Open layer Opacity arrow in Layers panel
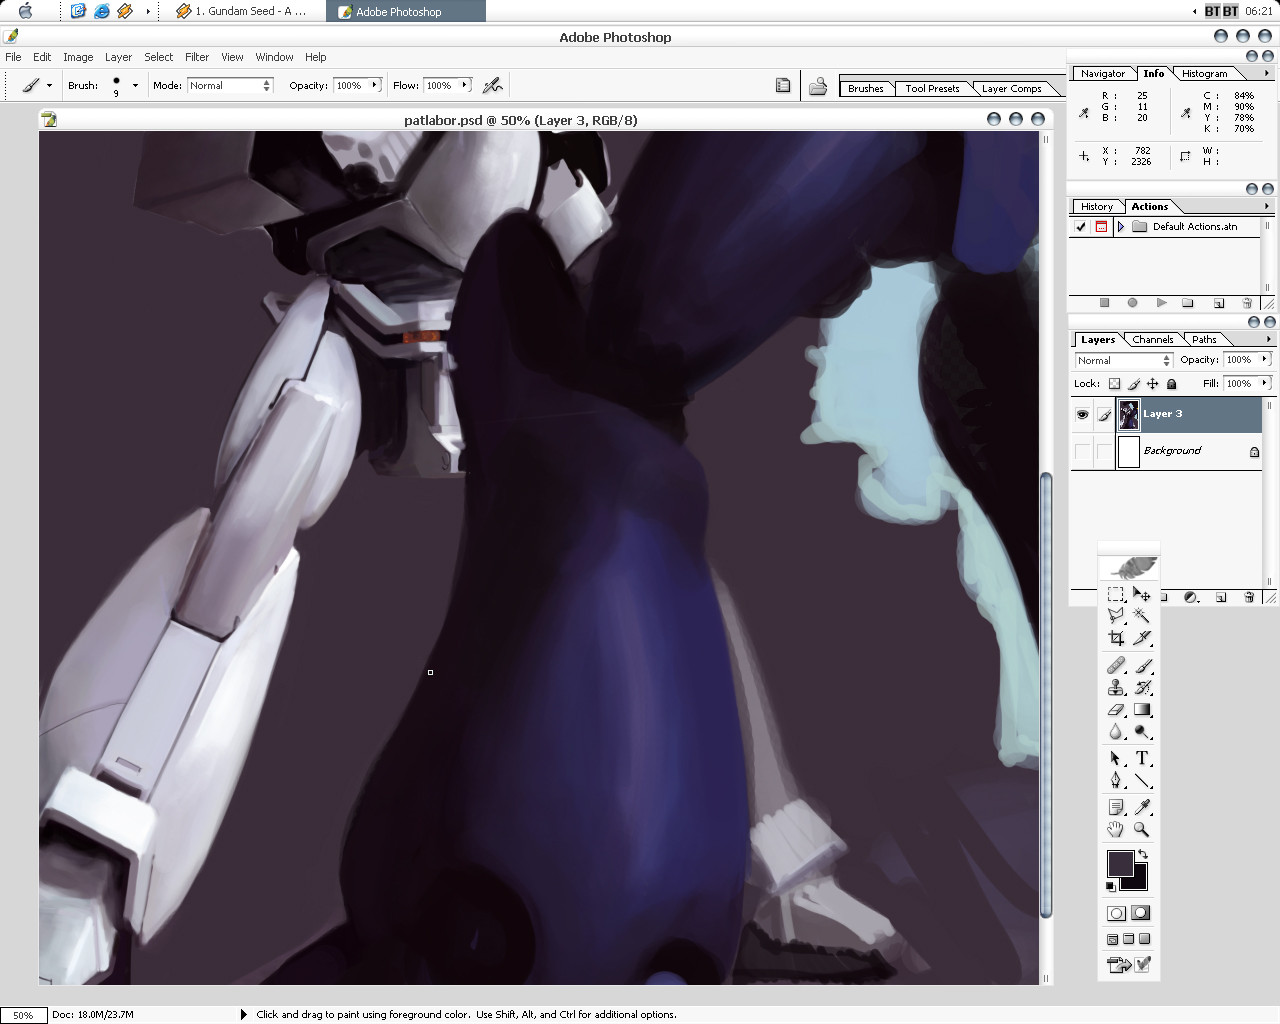 tap(1265, 360)
